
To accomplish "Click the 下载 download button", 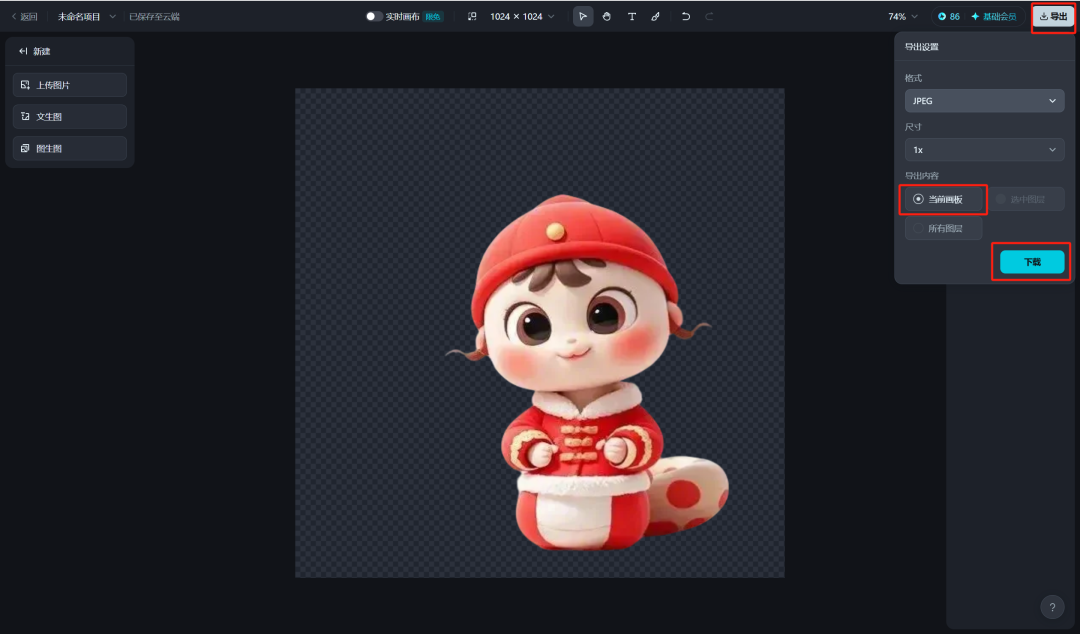I will [1030, 261].
